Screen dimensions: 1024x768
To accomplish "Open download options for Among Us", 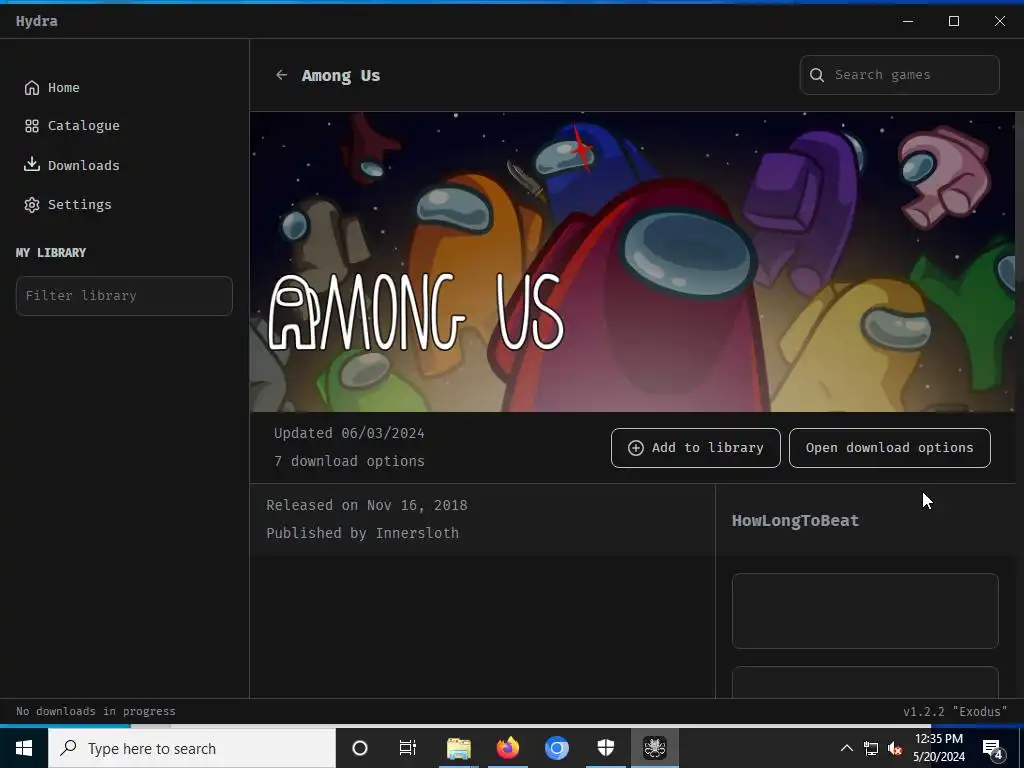I will [889, 448].
